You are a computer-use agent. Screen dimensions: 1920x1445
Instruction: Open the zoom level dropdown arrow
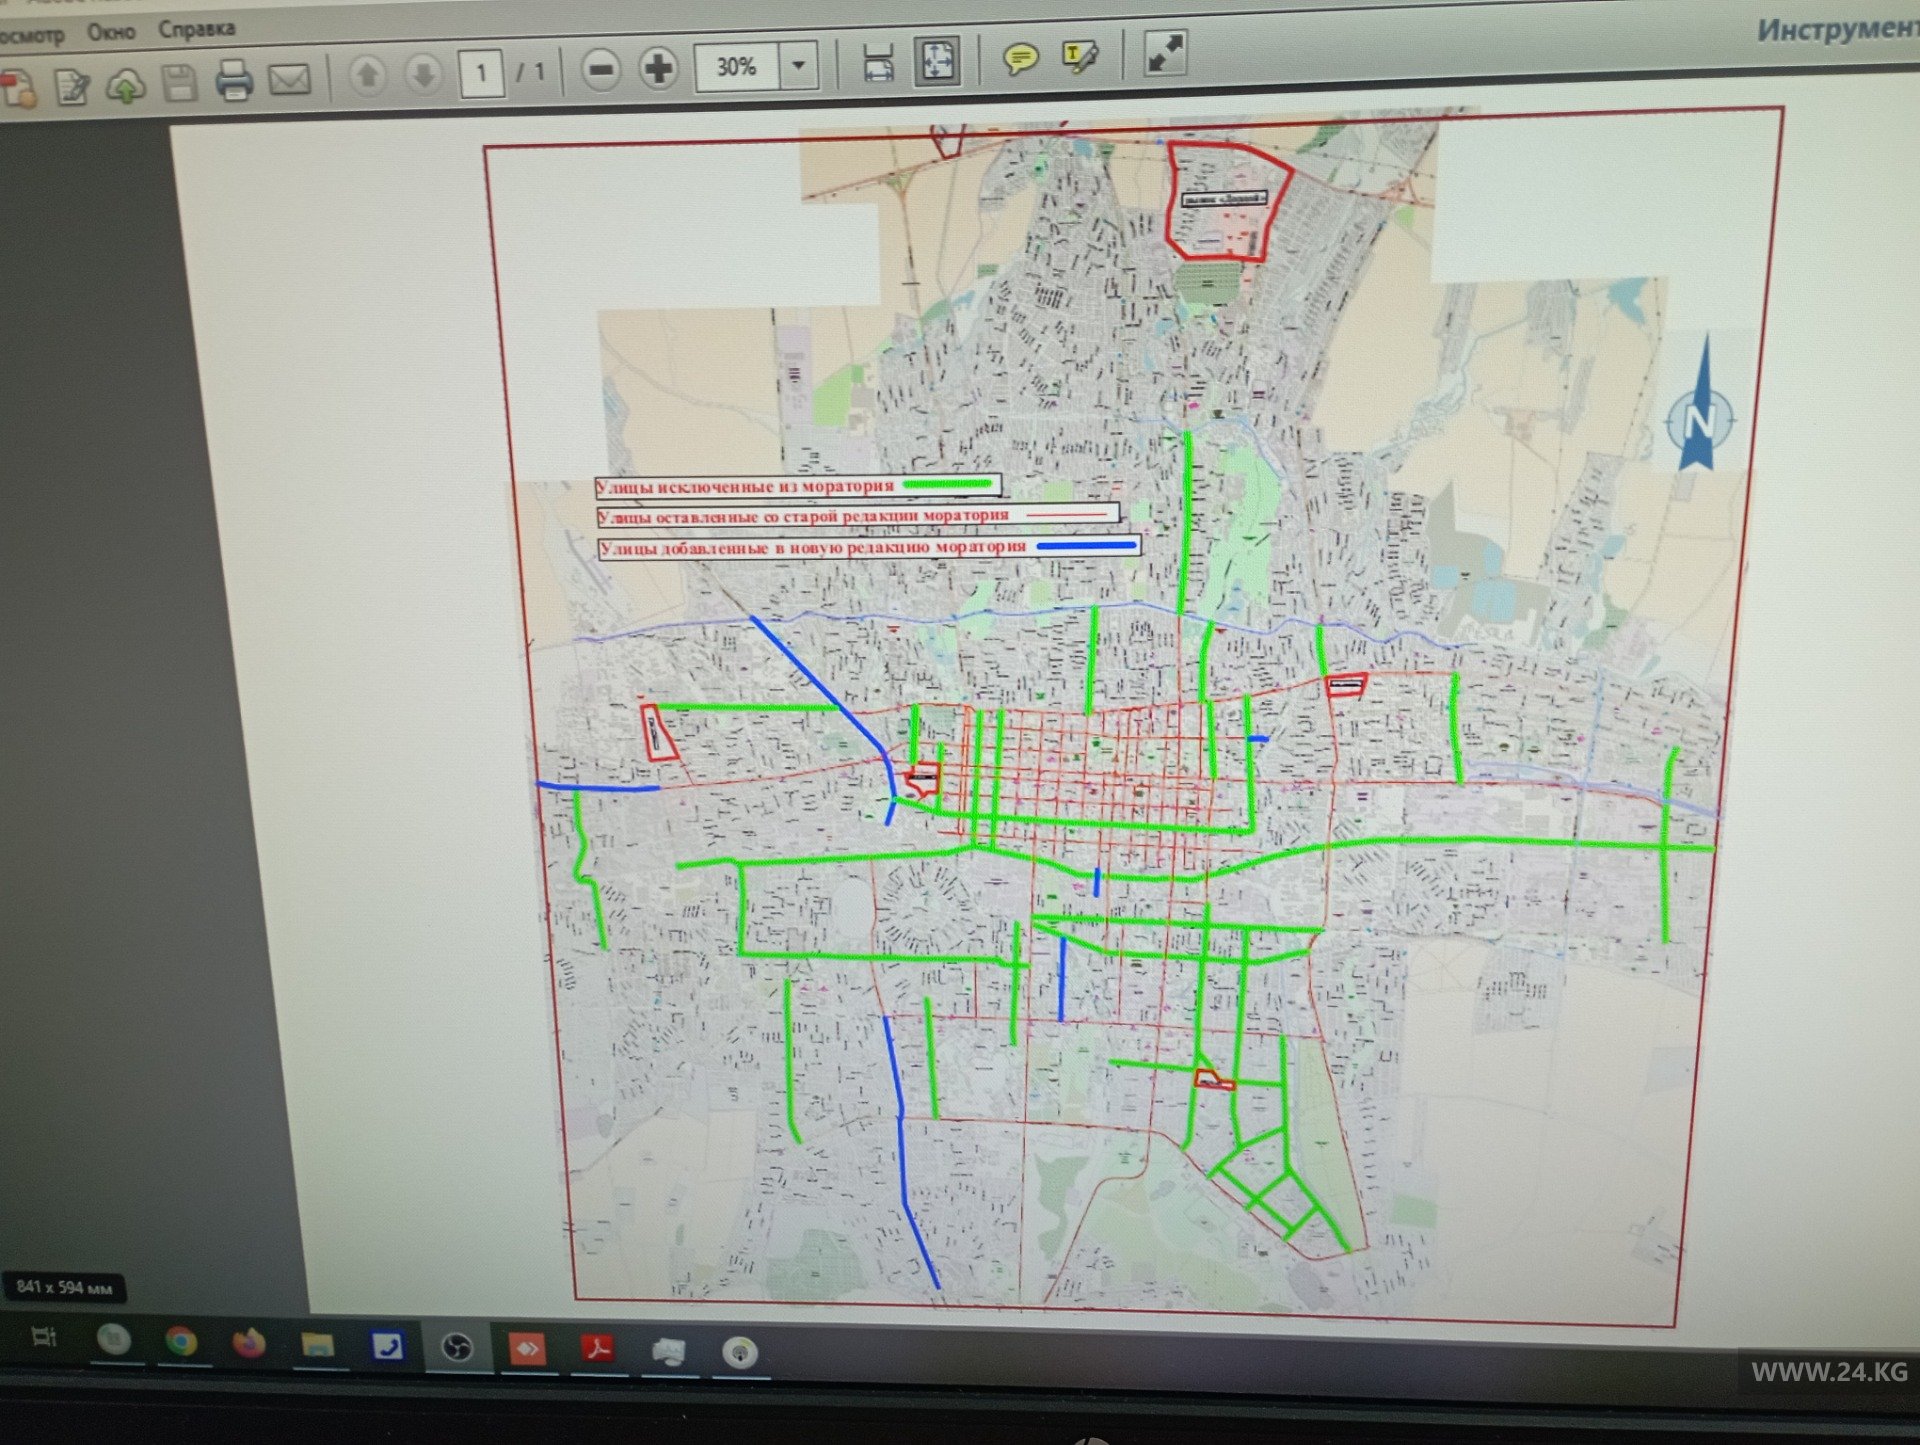799,66
